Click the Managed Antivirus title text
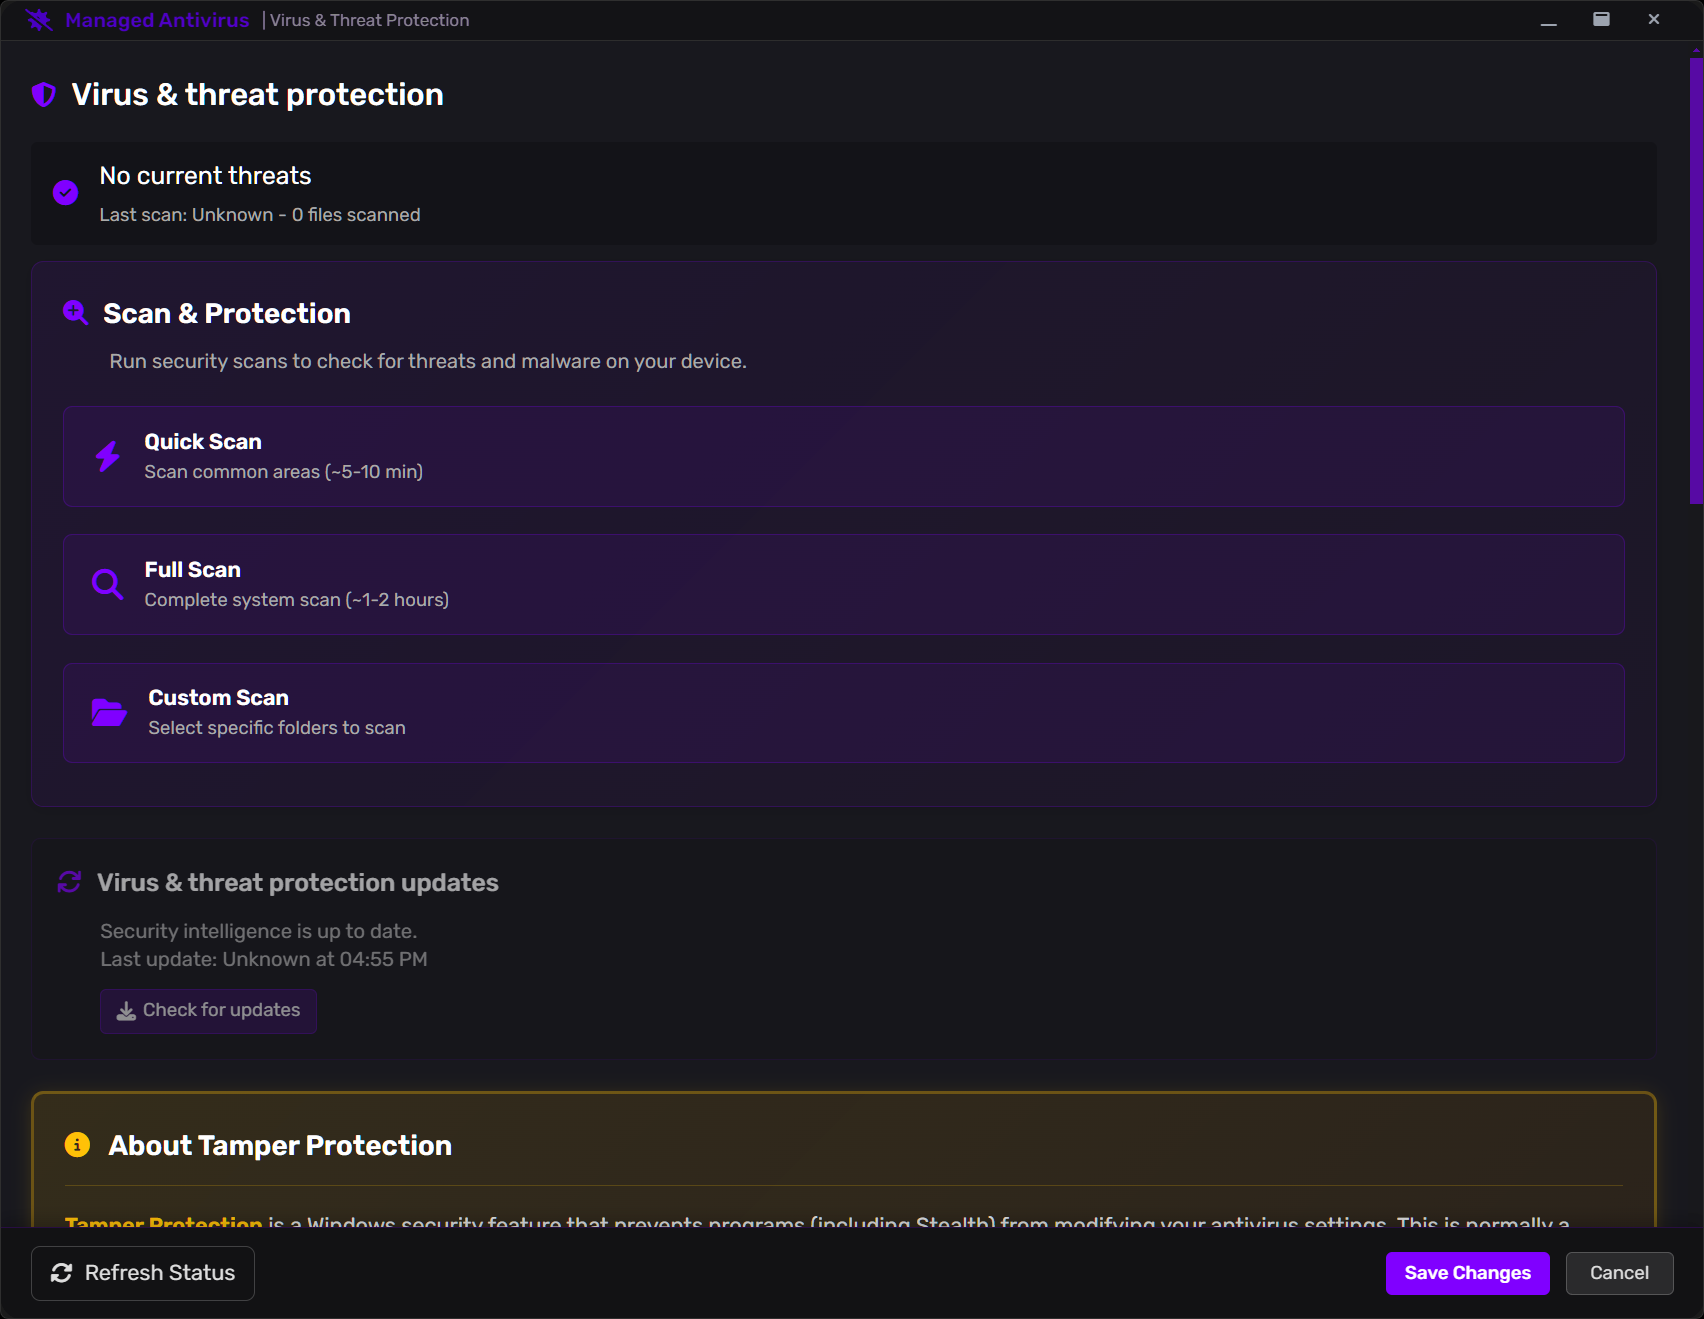The image size is (1704, 1319). pos(157,20)
